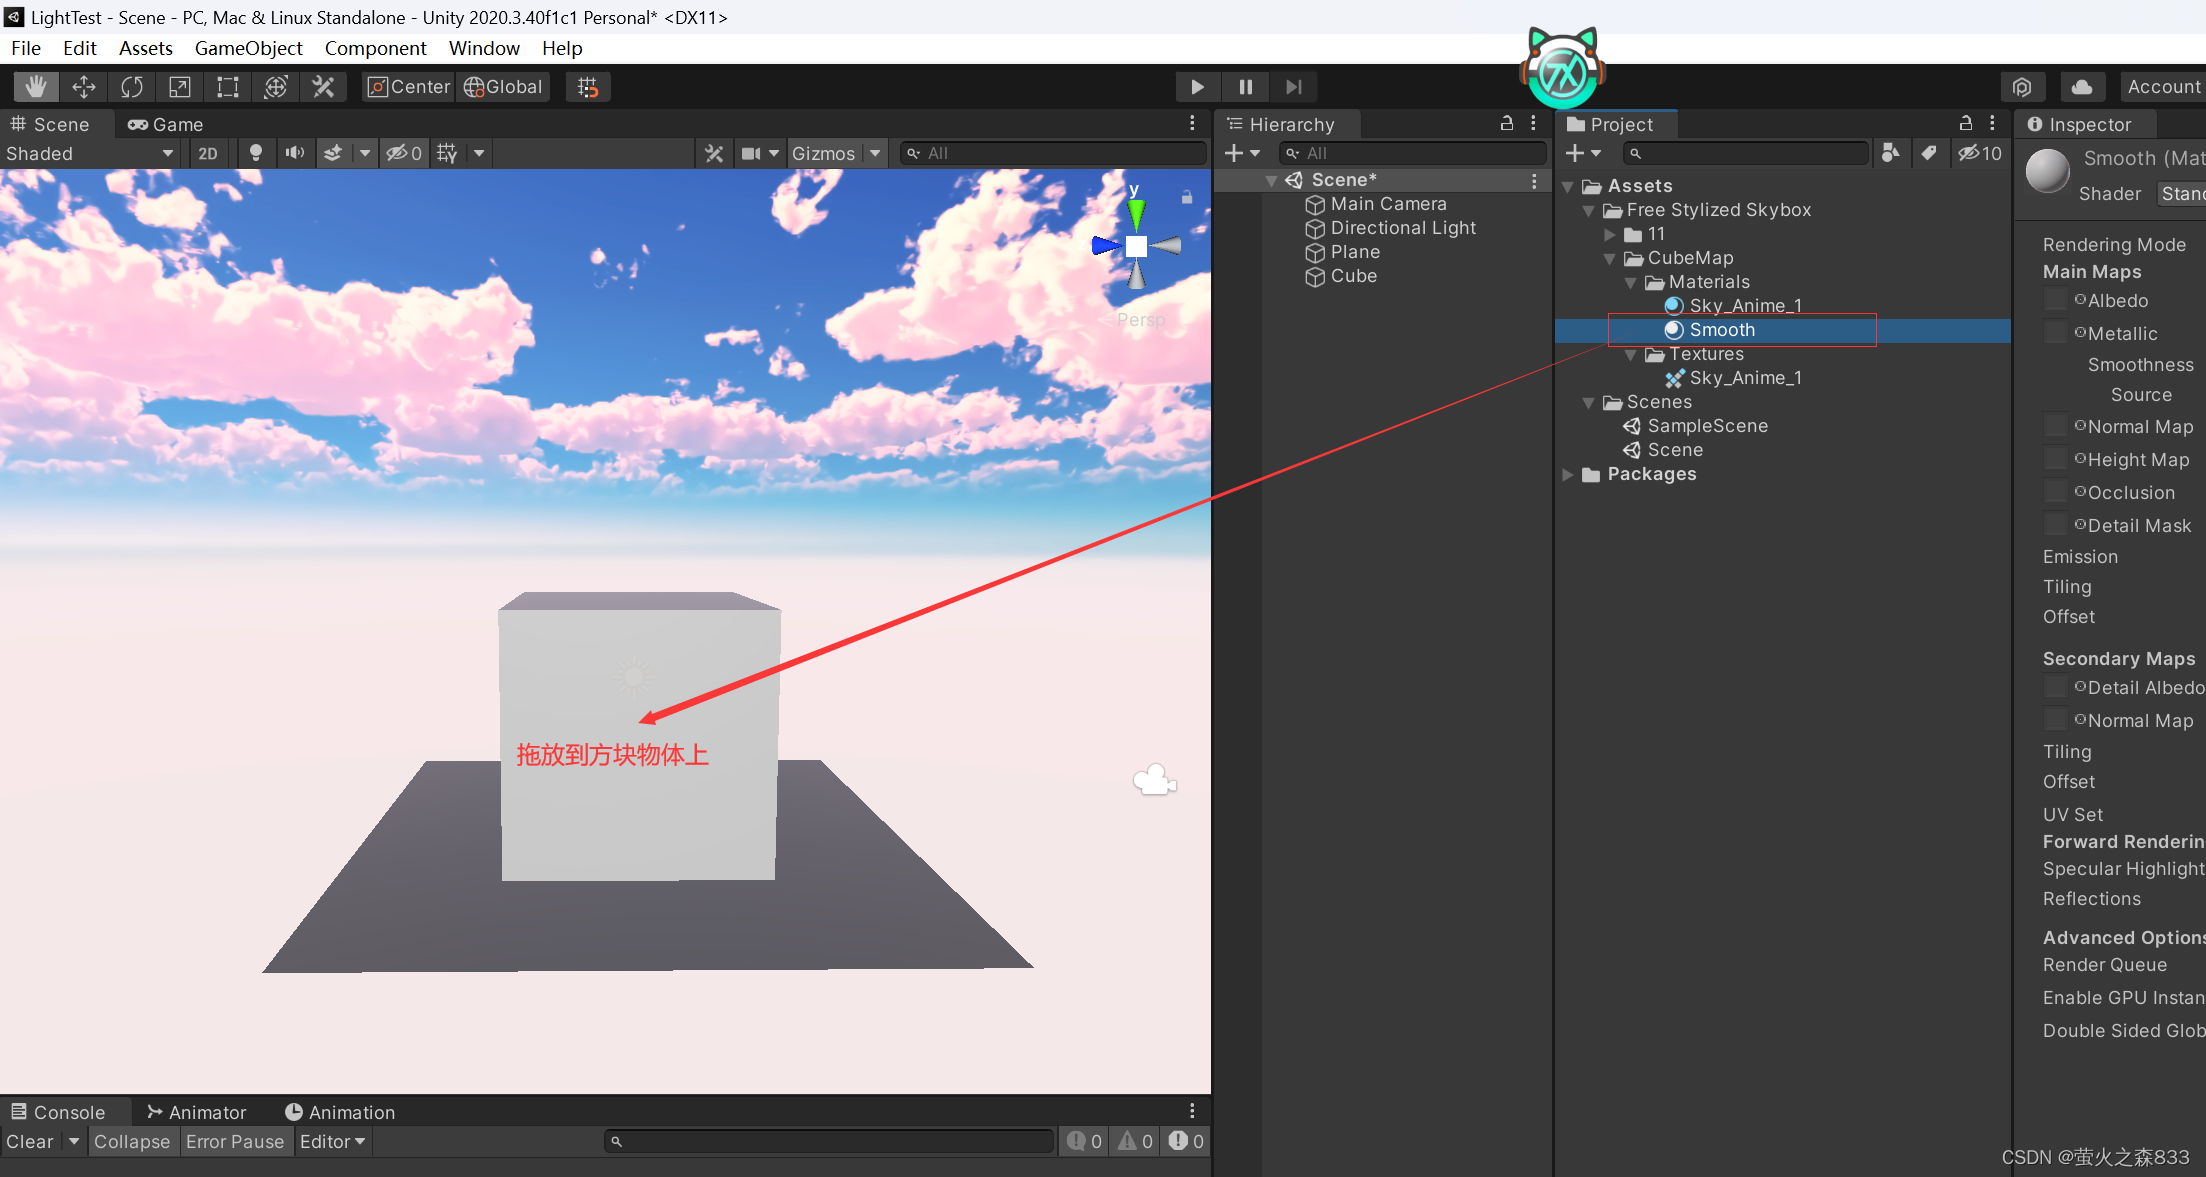Toggle scene lighting bulb icon
Image resolution: width=2206 pixels, height=1177 pixels.
(256, 153)
